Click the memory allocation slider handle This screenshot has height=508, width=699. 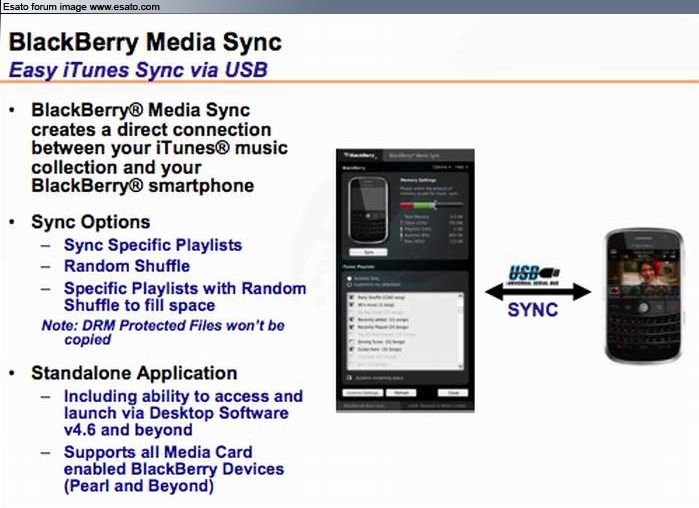(435, 205)
